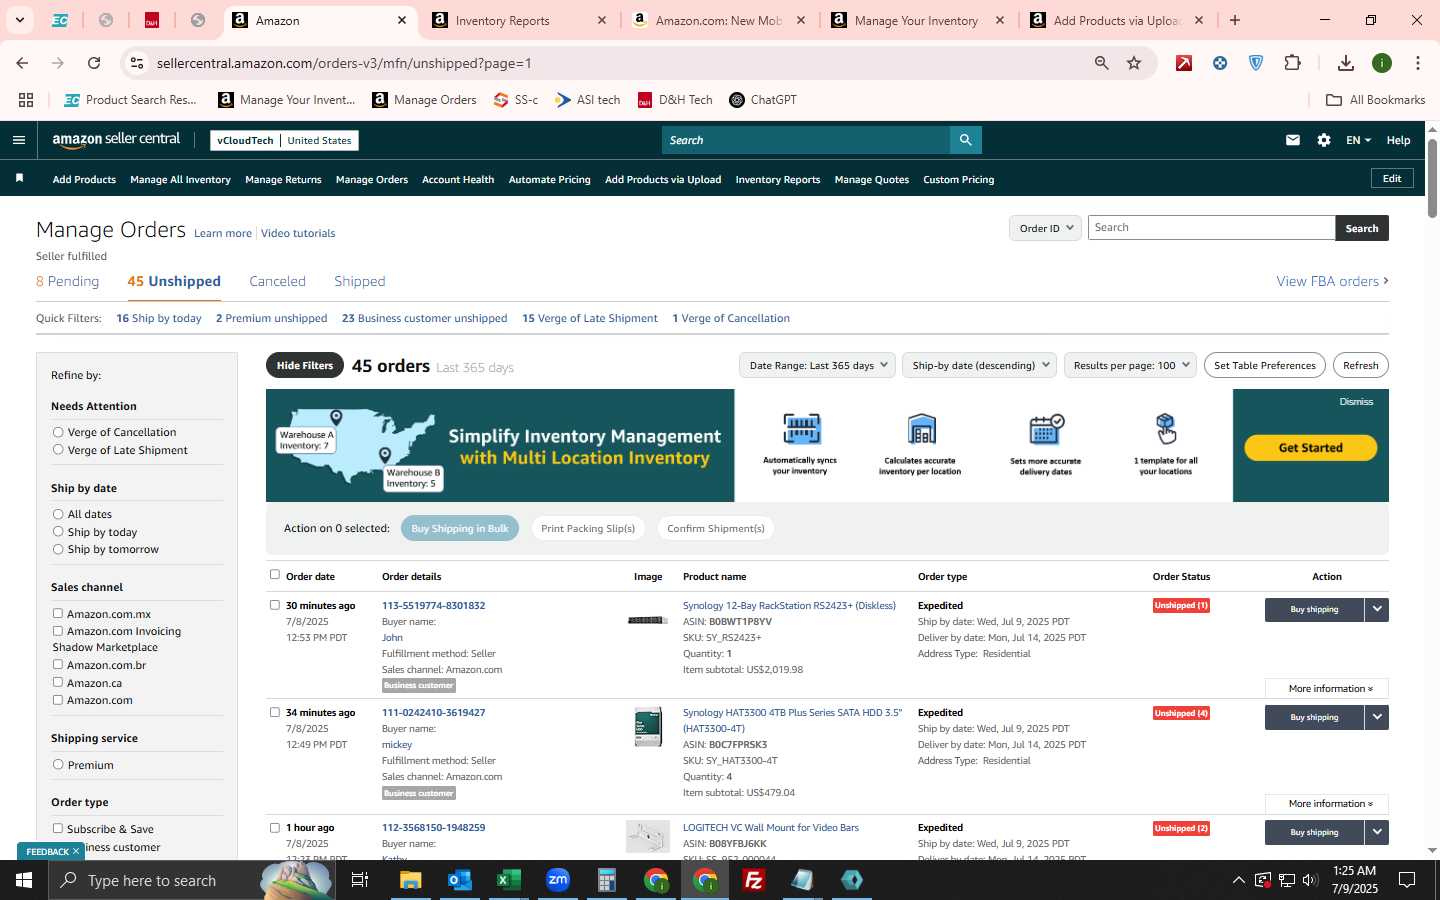Image resolution: width=1440 pixels, height=900 pixels.
Task: Select All dates radio option
Action: (x=58, y=514)
